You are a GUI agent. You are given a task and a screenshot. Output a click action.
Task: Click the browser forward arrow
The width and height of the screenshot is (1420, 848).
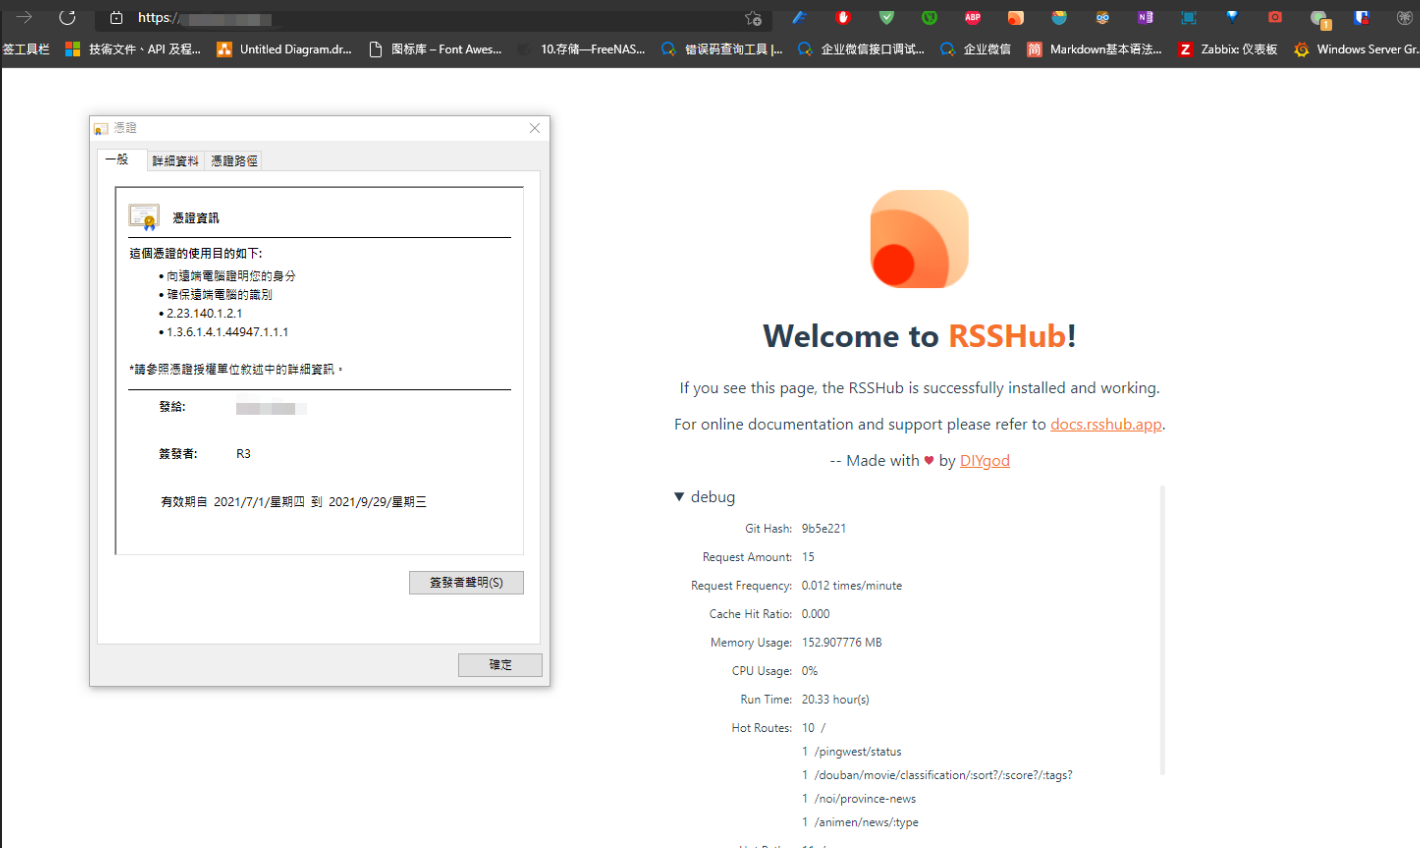(x=24, y=17)
